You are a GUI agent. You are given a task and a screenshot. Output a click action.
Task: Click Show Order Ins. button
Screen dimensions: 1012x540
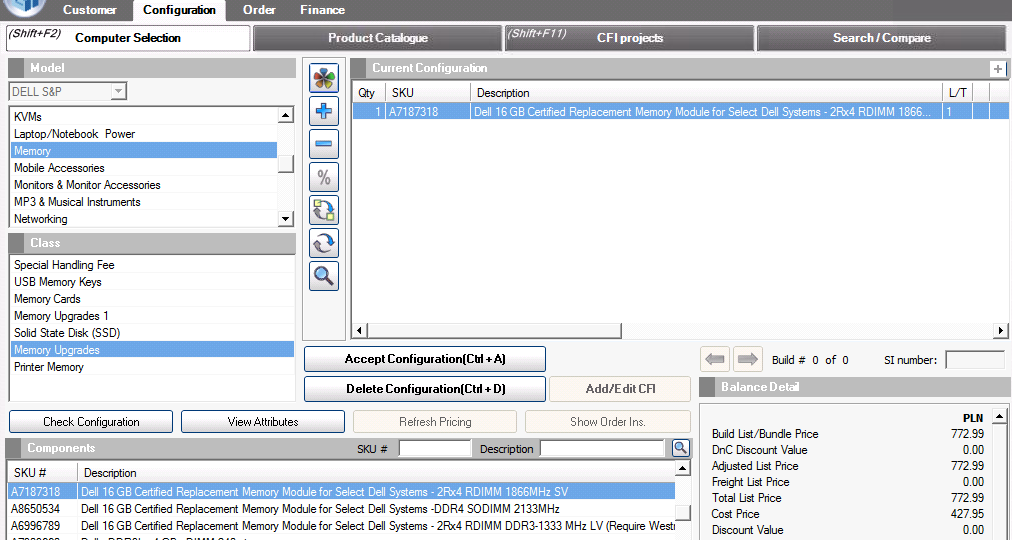click(x=608, y=422)
